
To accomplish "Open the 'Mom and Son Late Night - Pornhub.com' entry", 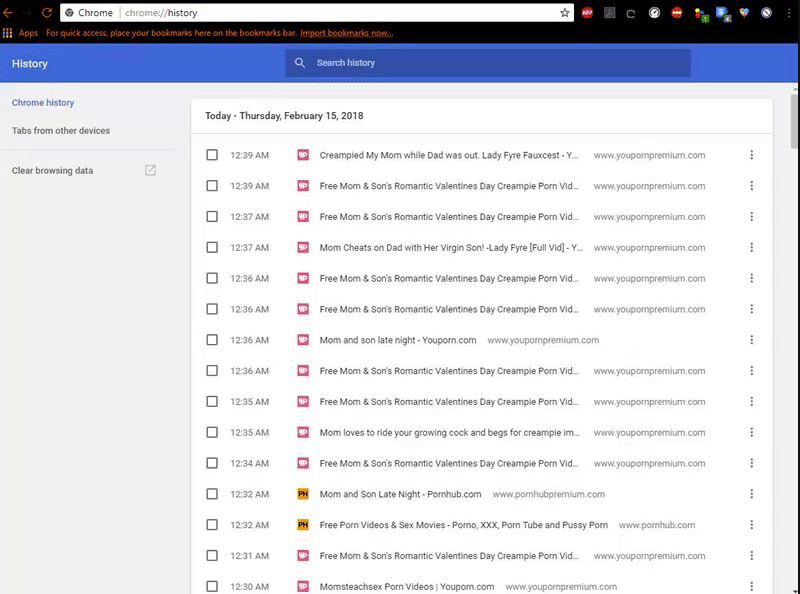I will (400, 494).
